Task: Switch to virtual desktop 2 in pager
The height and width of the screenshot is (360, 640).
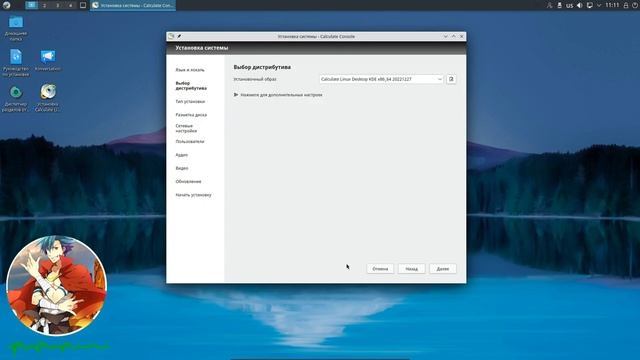Action: pos(44,5)
